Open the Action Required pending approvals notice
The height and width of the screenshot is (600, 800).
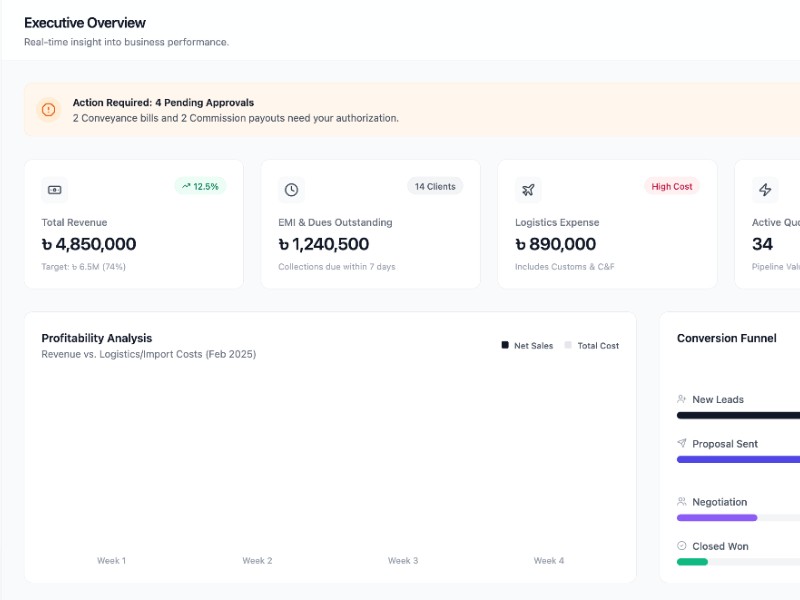[163, 102]
